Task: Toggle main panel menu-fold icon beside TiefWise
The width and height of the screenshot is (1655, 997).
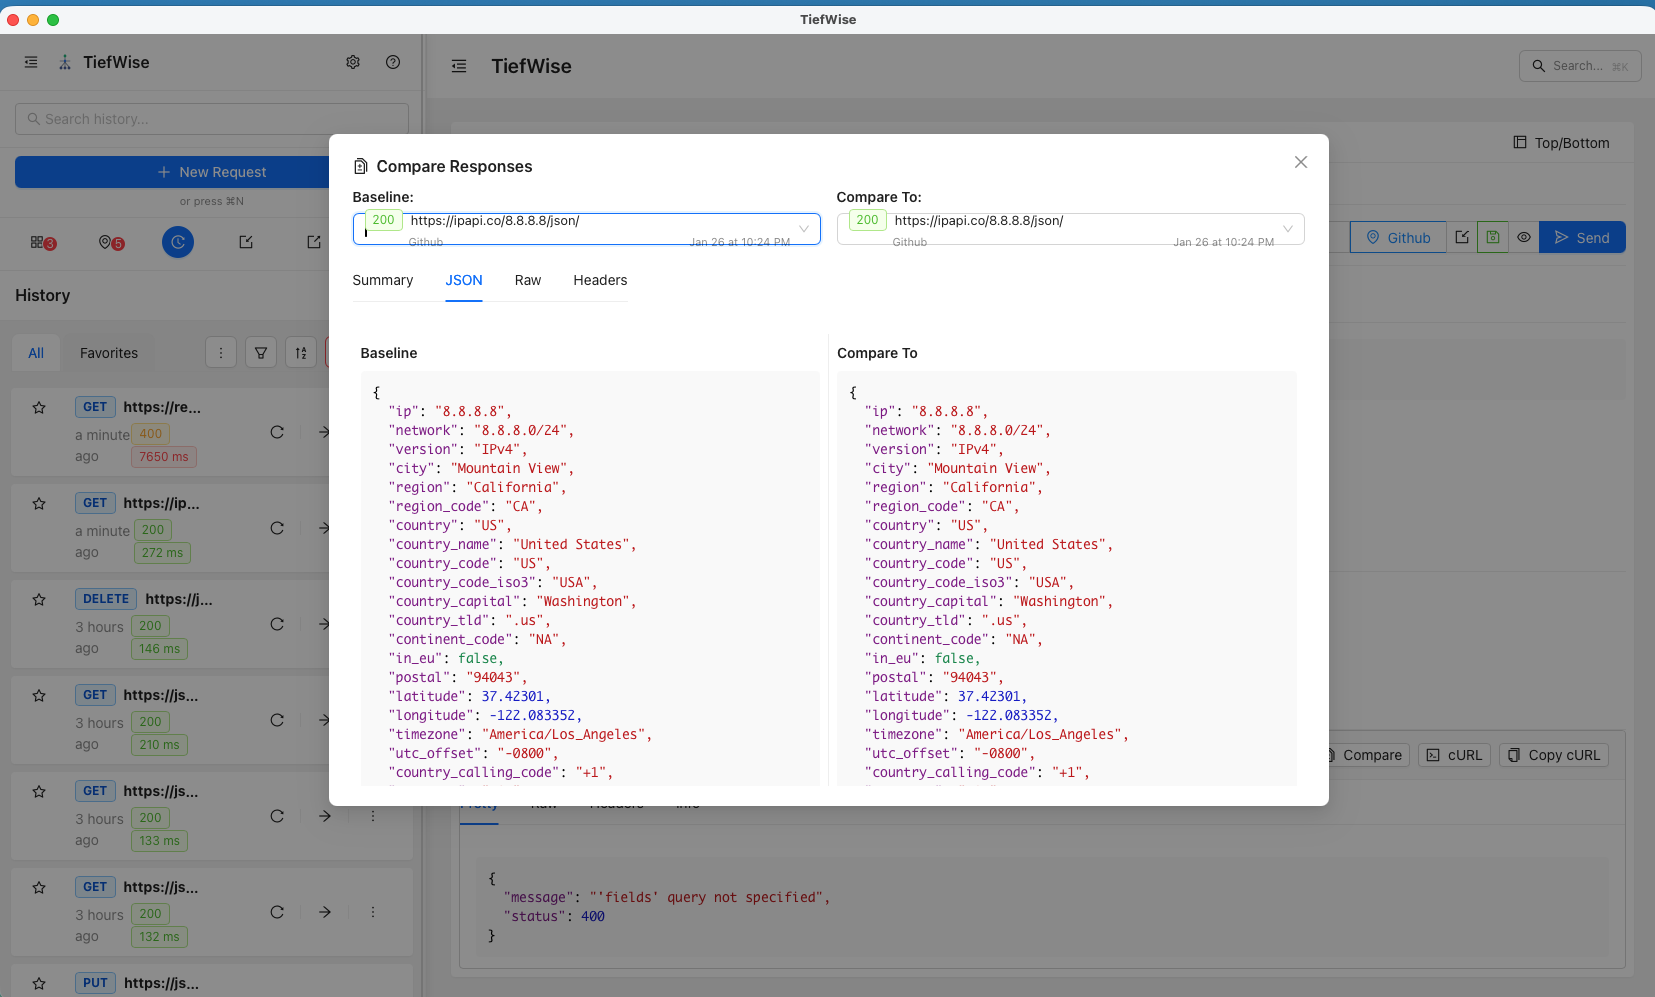Action: (459, 66)
